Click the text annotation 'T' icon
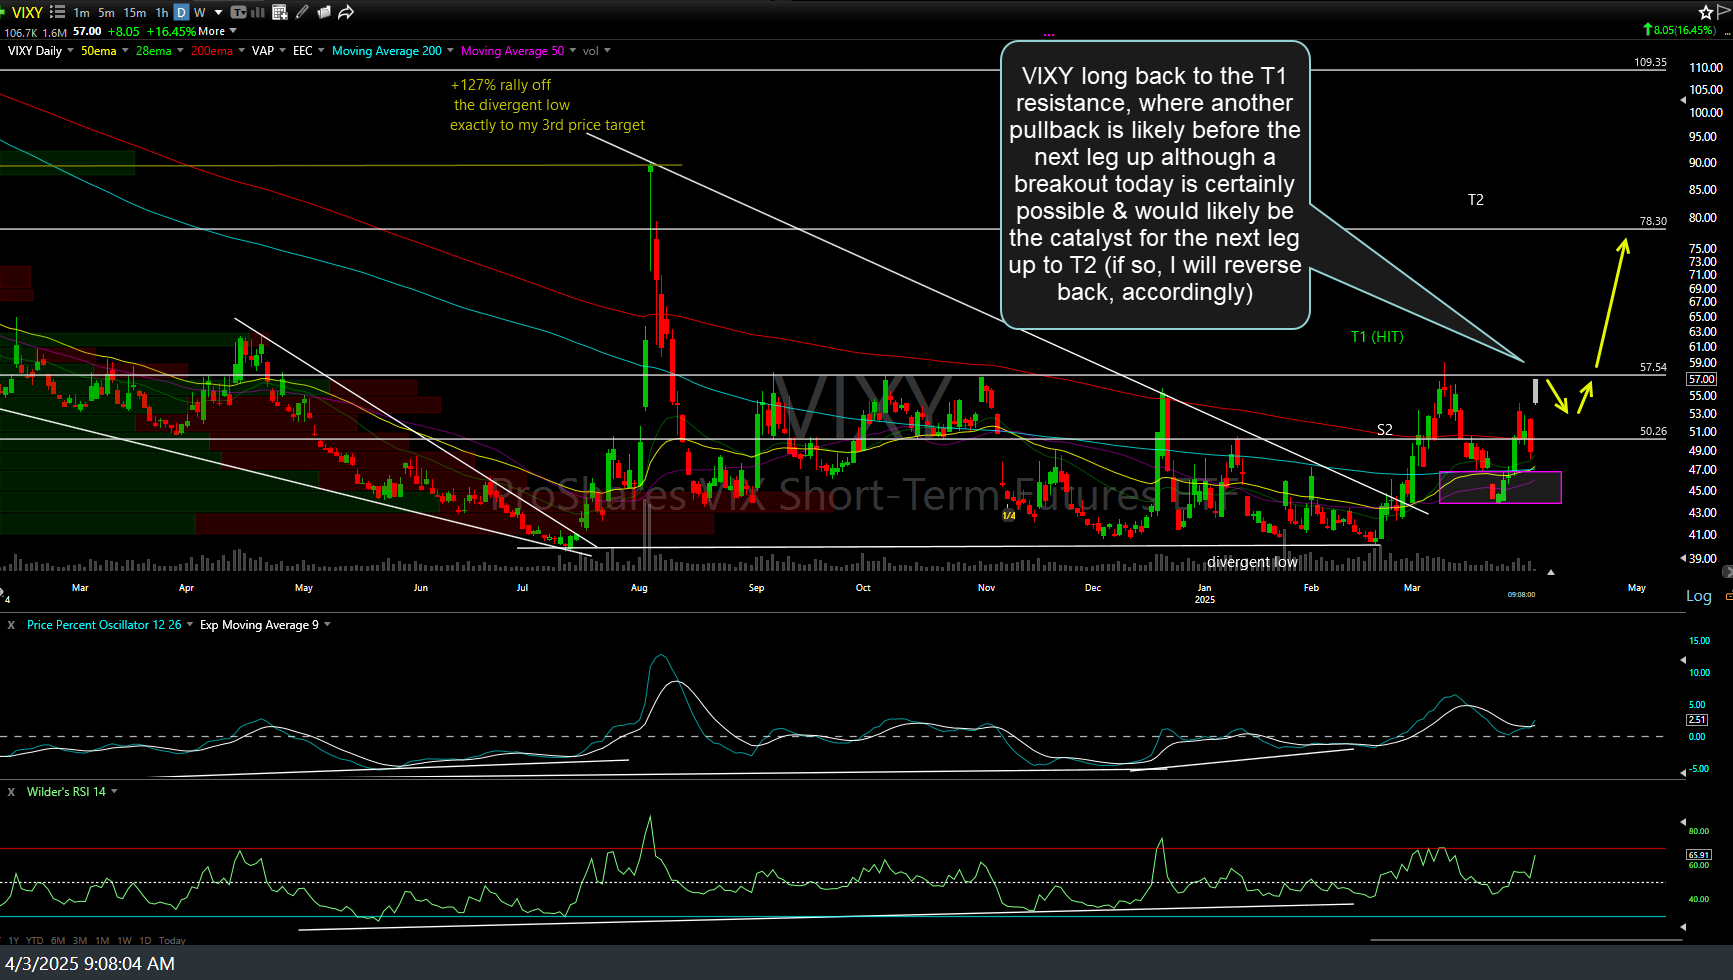1733x980 pixels. tap(238, 12)
